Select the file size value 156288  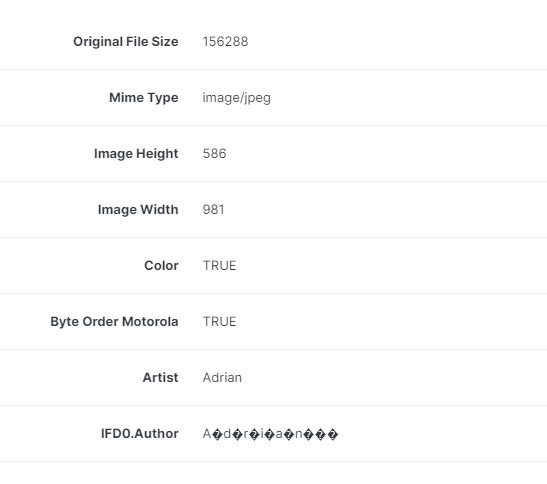[x=225, y=42]
